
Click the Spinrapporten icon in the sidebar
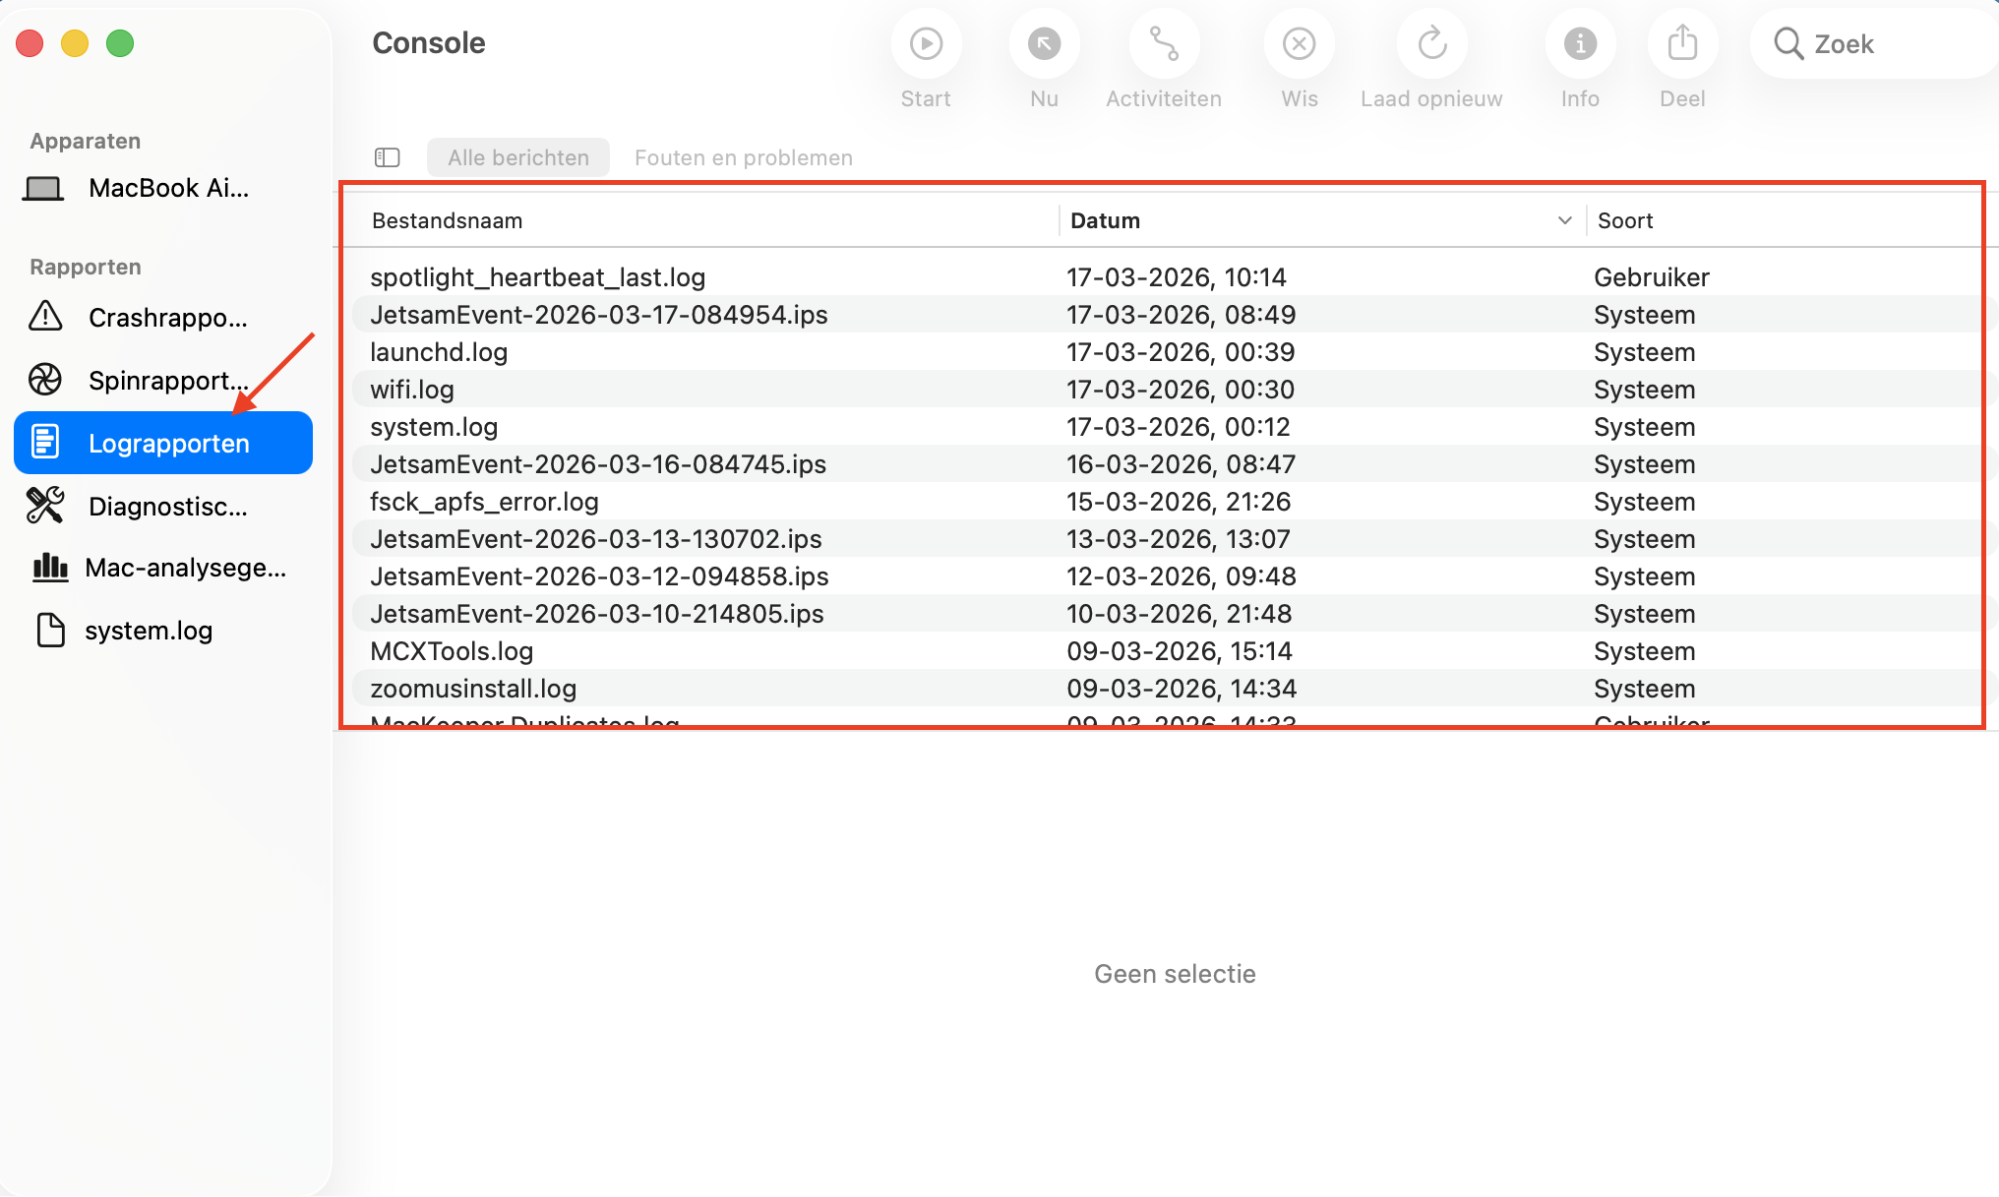pyautogui.click(x=45, y=380)
